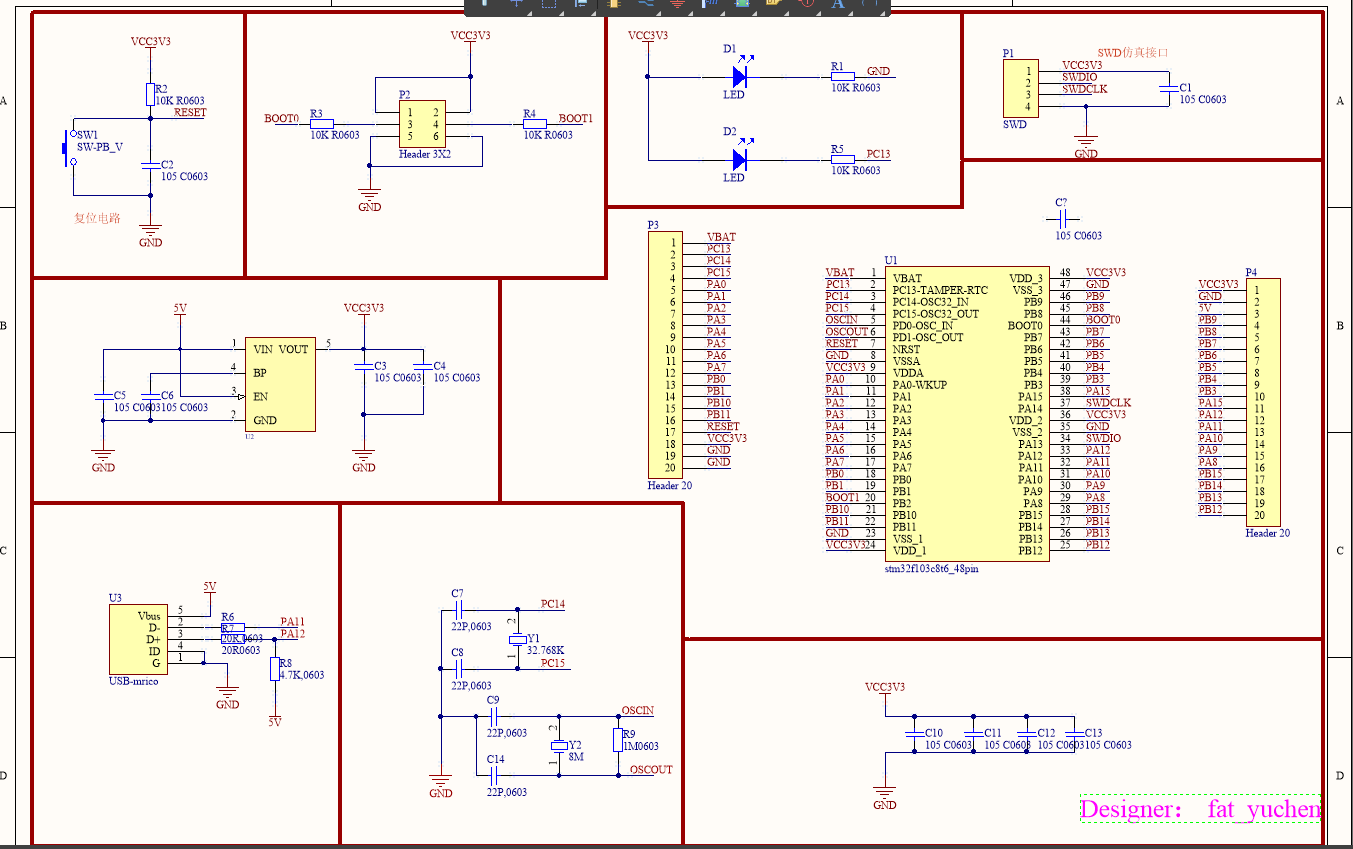
Task: Choose the GND power port tool in the toolbar
Action: pyautogui.click(x=677, y=4)
